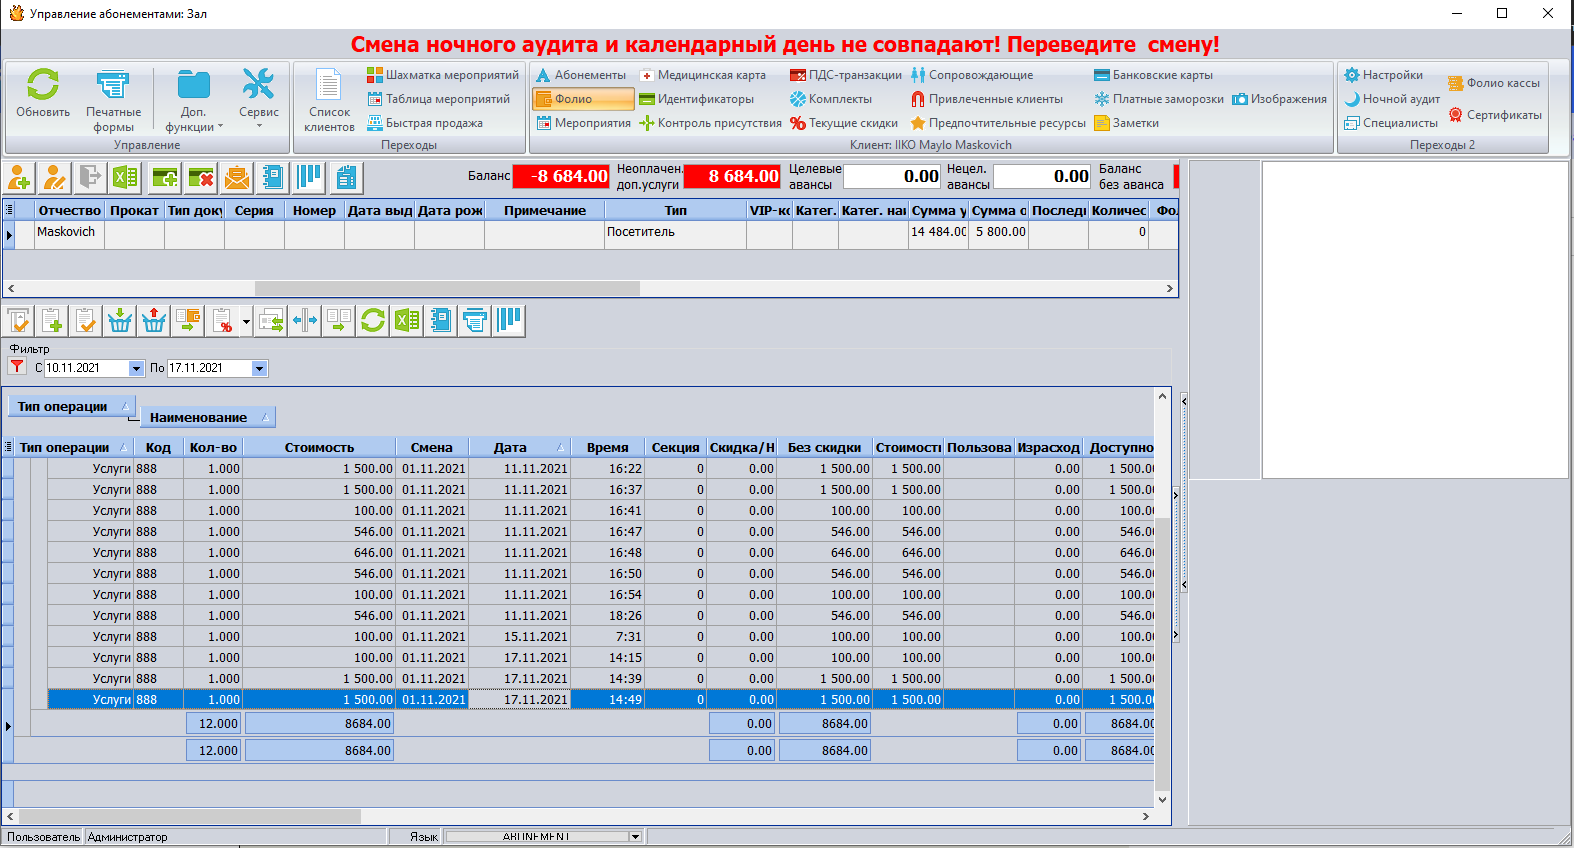Open Медицинская карта
The height and width of the screenshot is (848, 1574).
click(703, 75)
